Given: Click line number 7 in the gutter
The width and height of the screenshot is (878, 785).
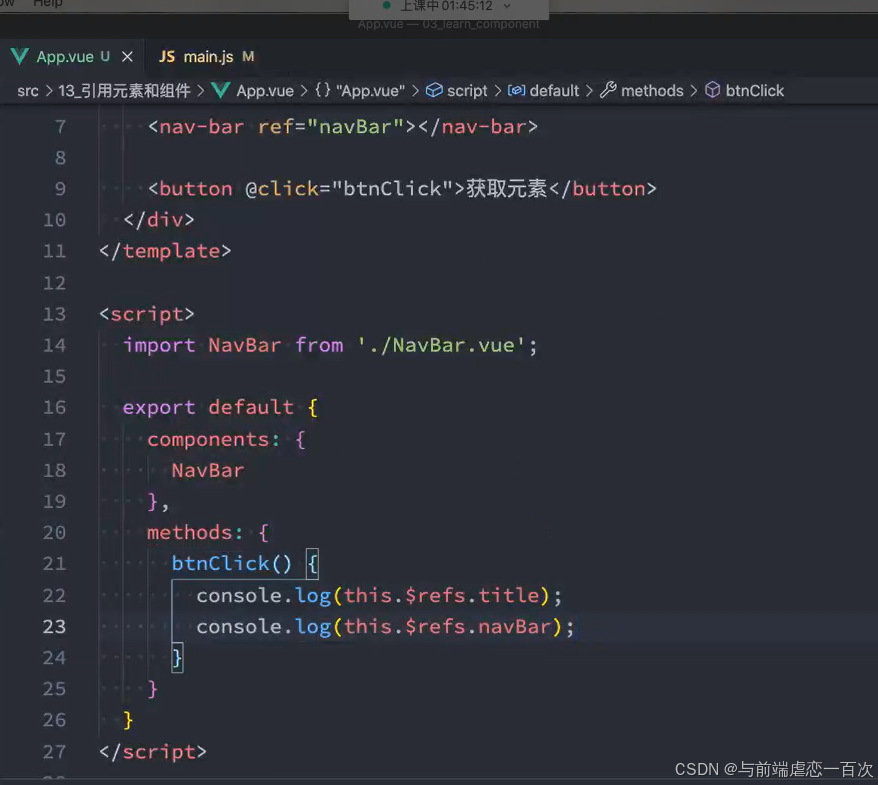Looking at the screenshot, I should [x=60, y=127].
